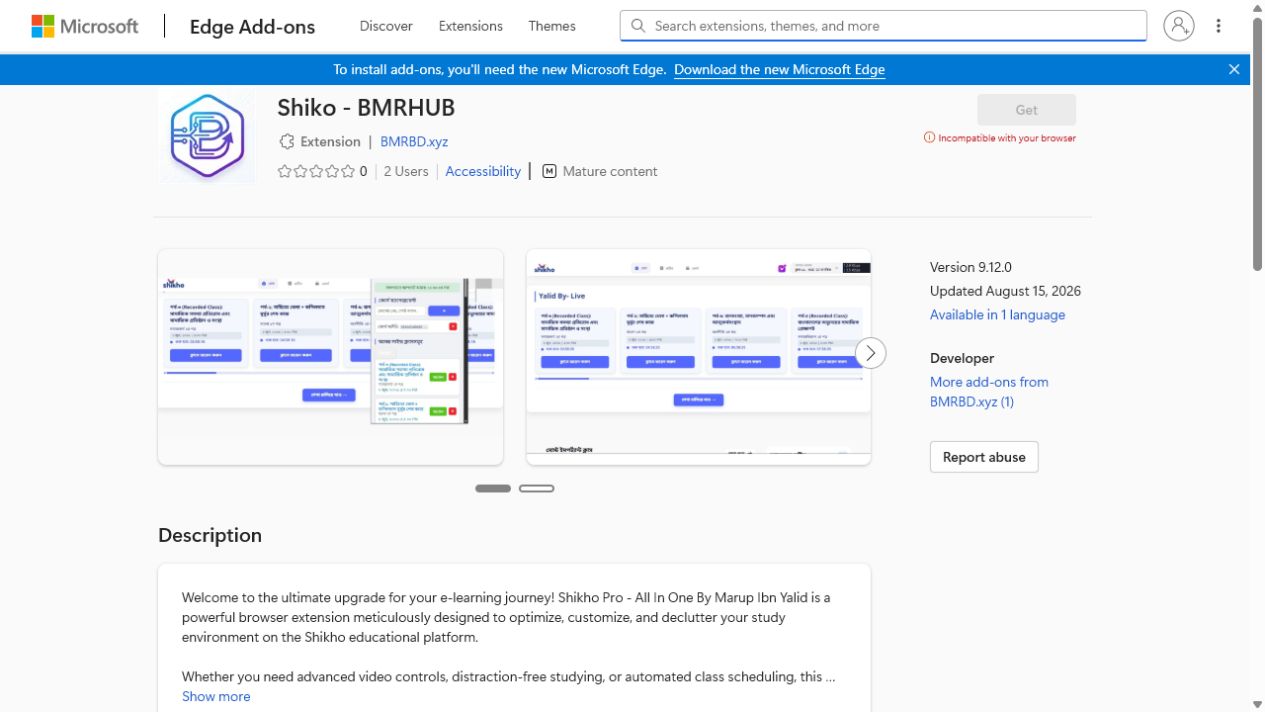
Task: Dismiss the blue install banner
Action: [x=1234, y=69]
